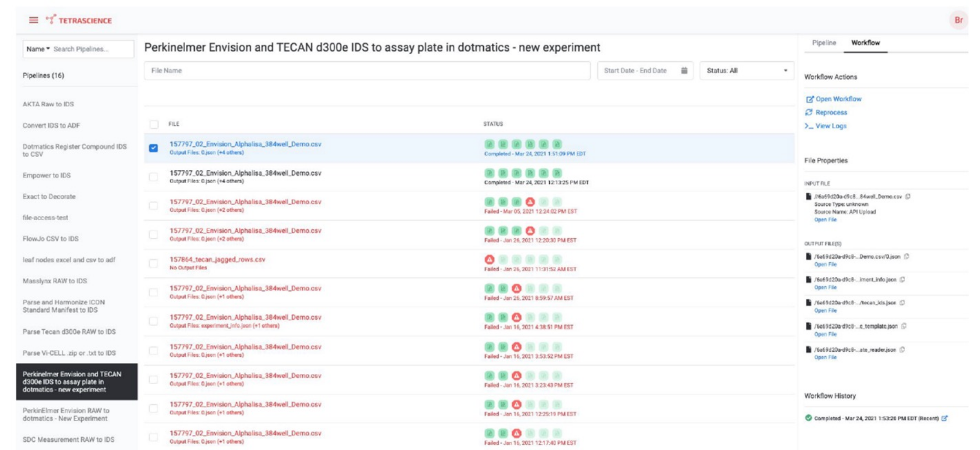
Task: Select the file-access-test pipeline
Action: (x=46, y=218)
